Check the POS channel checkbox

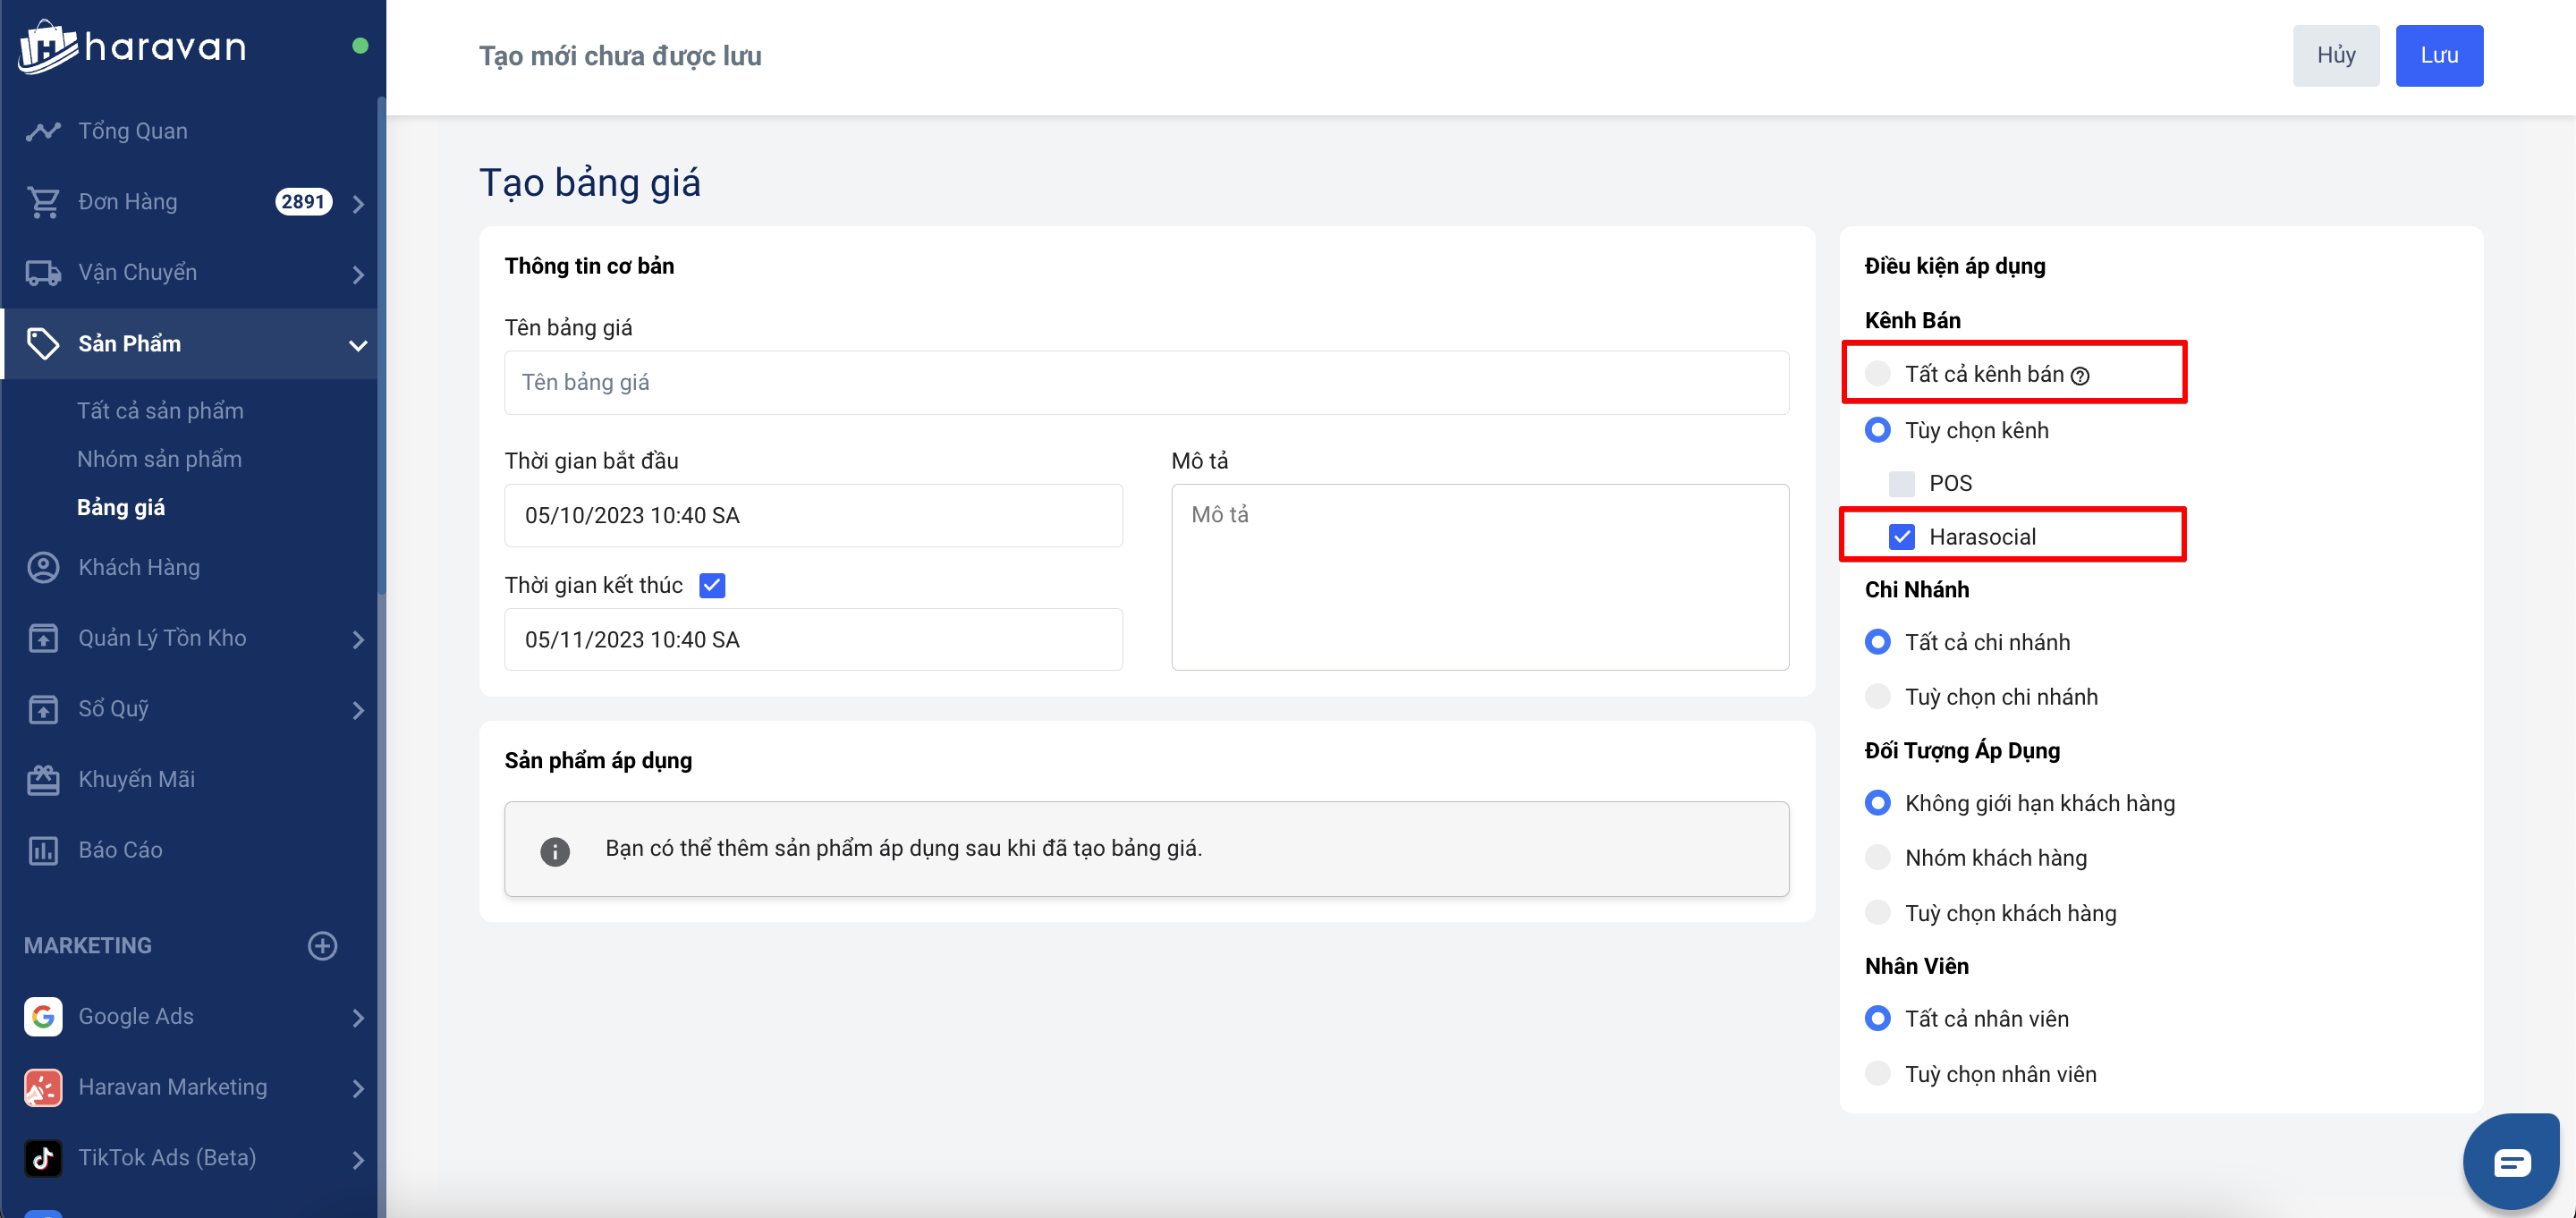[1901, 484]
